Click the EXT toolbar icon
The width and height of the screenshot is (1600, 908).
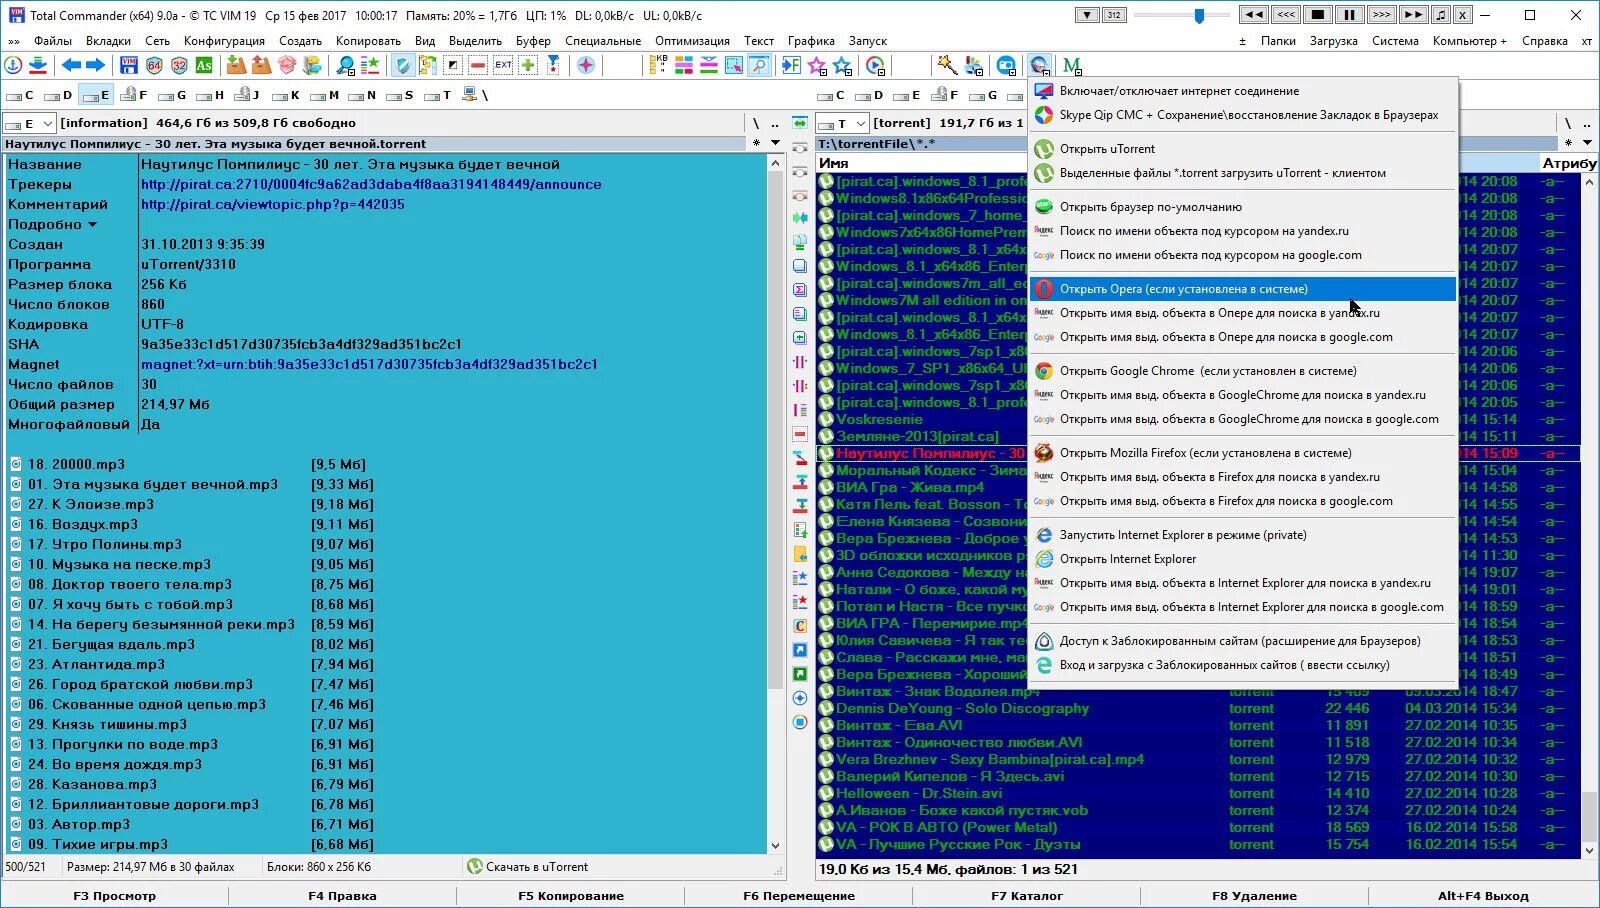coord(503,66)
